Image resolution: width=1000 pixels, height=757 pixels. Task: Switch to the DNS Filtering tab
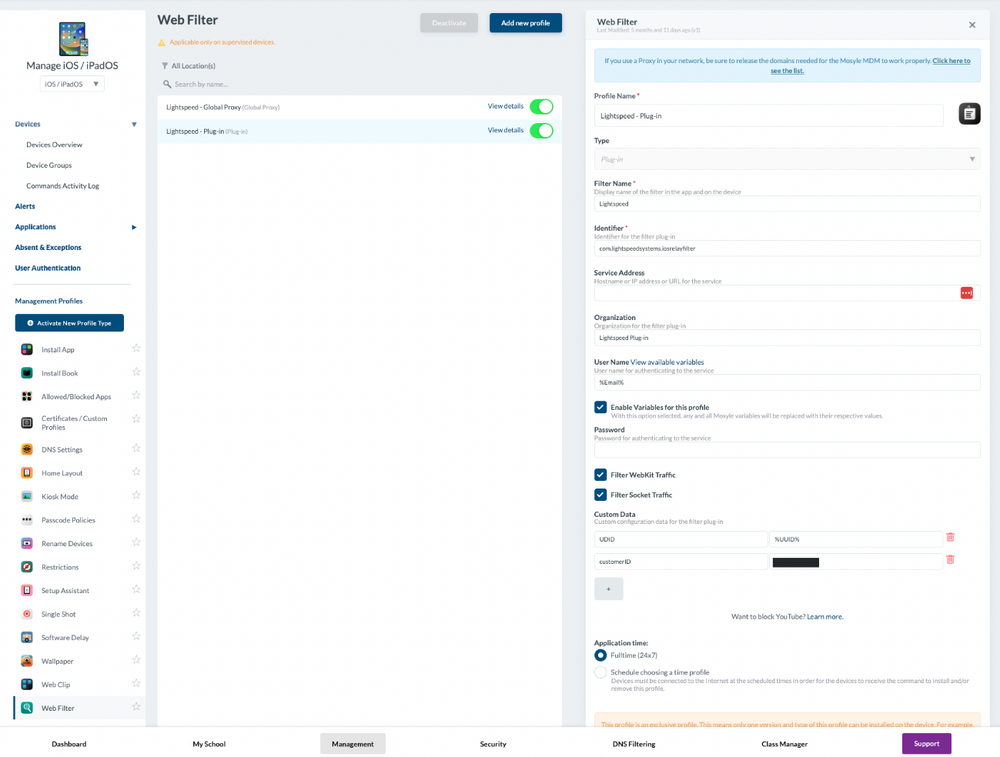634,744
